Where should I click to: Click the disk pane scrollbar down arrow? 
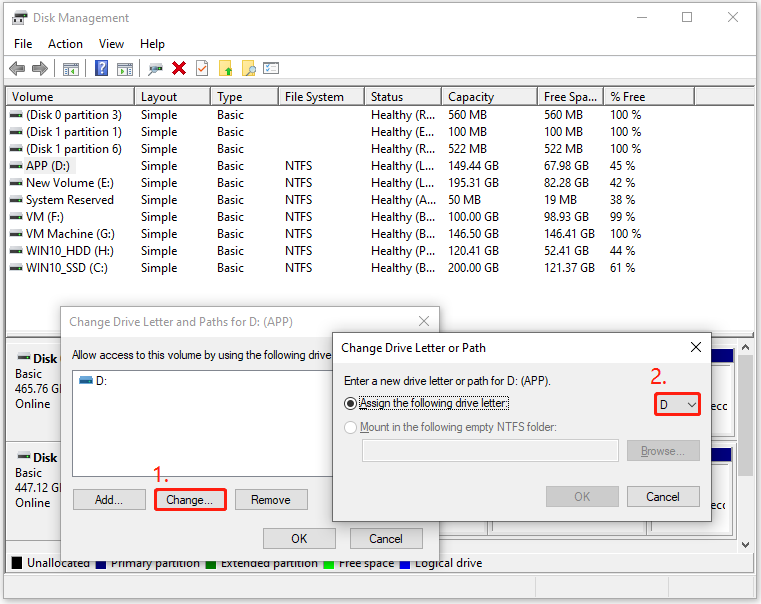[x=746, y=545]
